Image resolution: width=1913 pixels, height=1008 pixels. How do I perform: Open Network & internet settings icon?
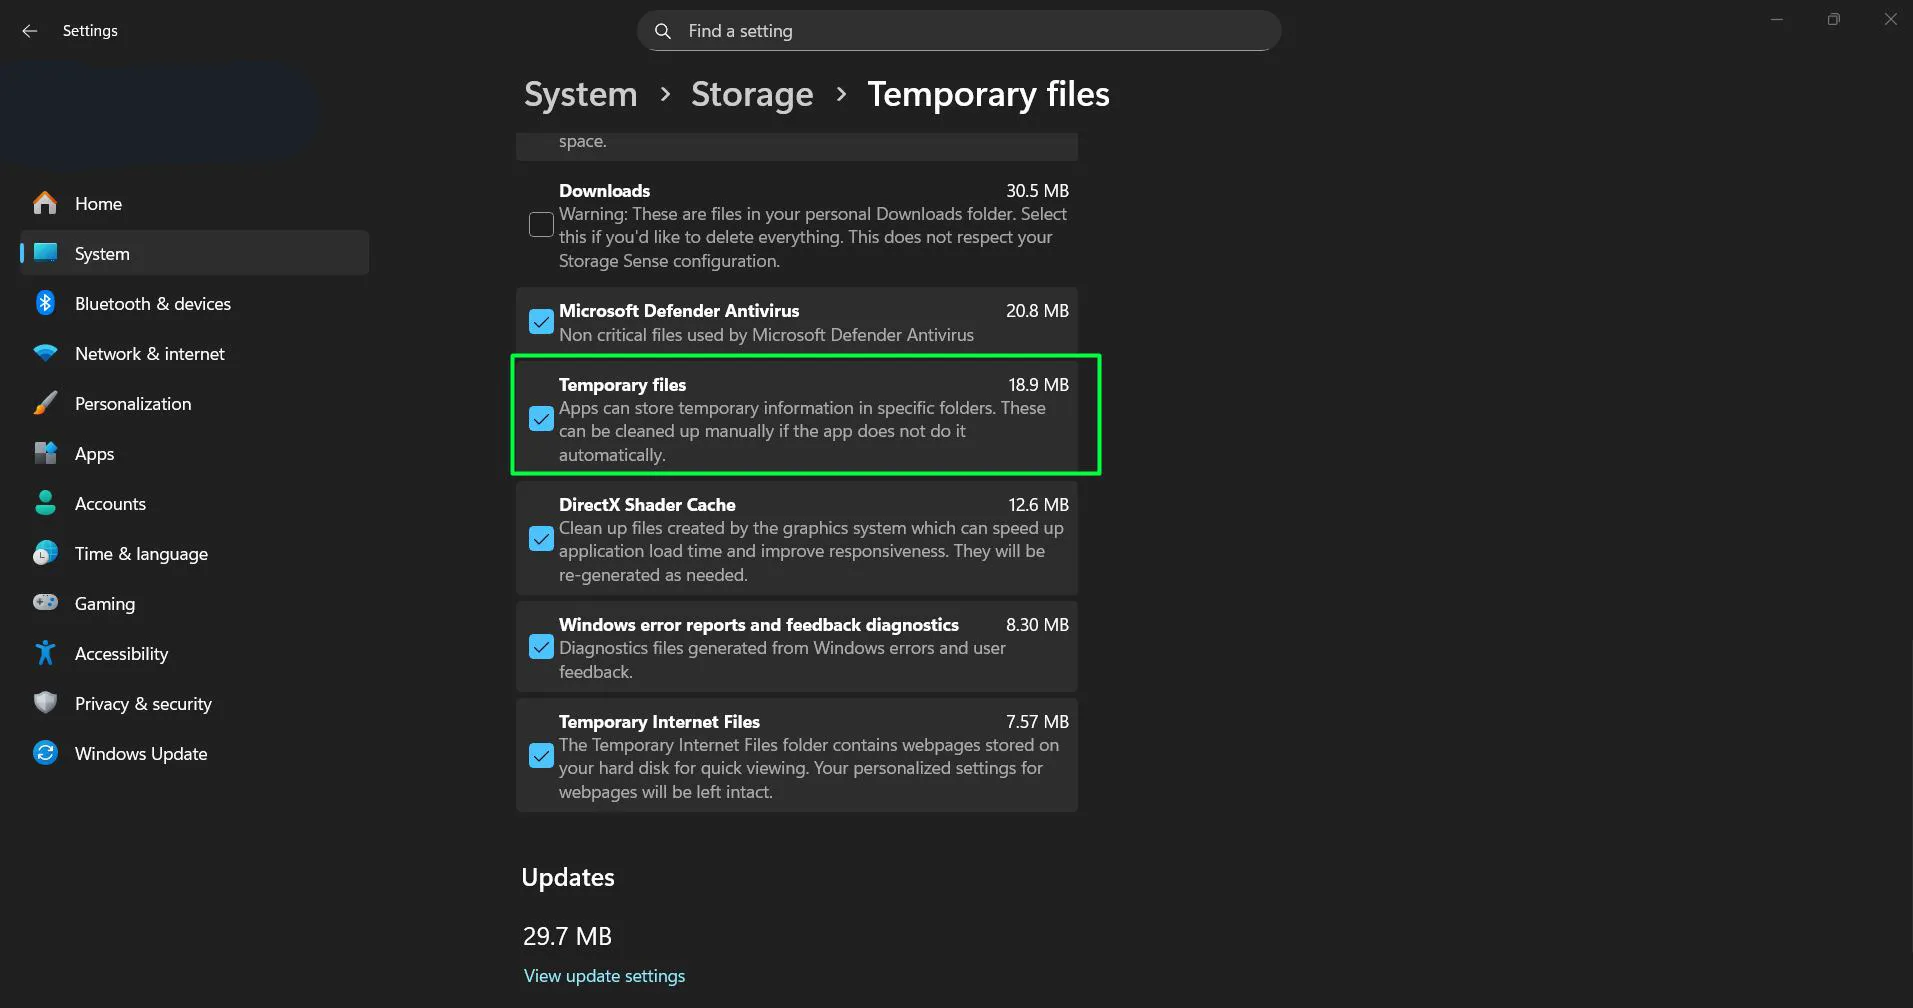[x=45, y=353]
